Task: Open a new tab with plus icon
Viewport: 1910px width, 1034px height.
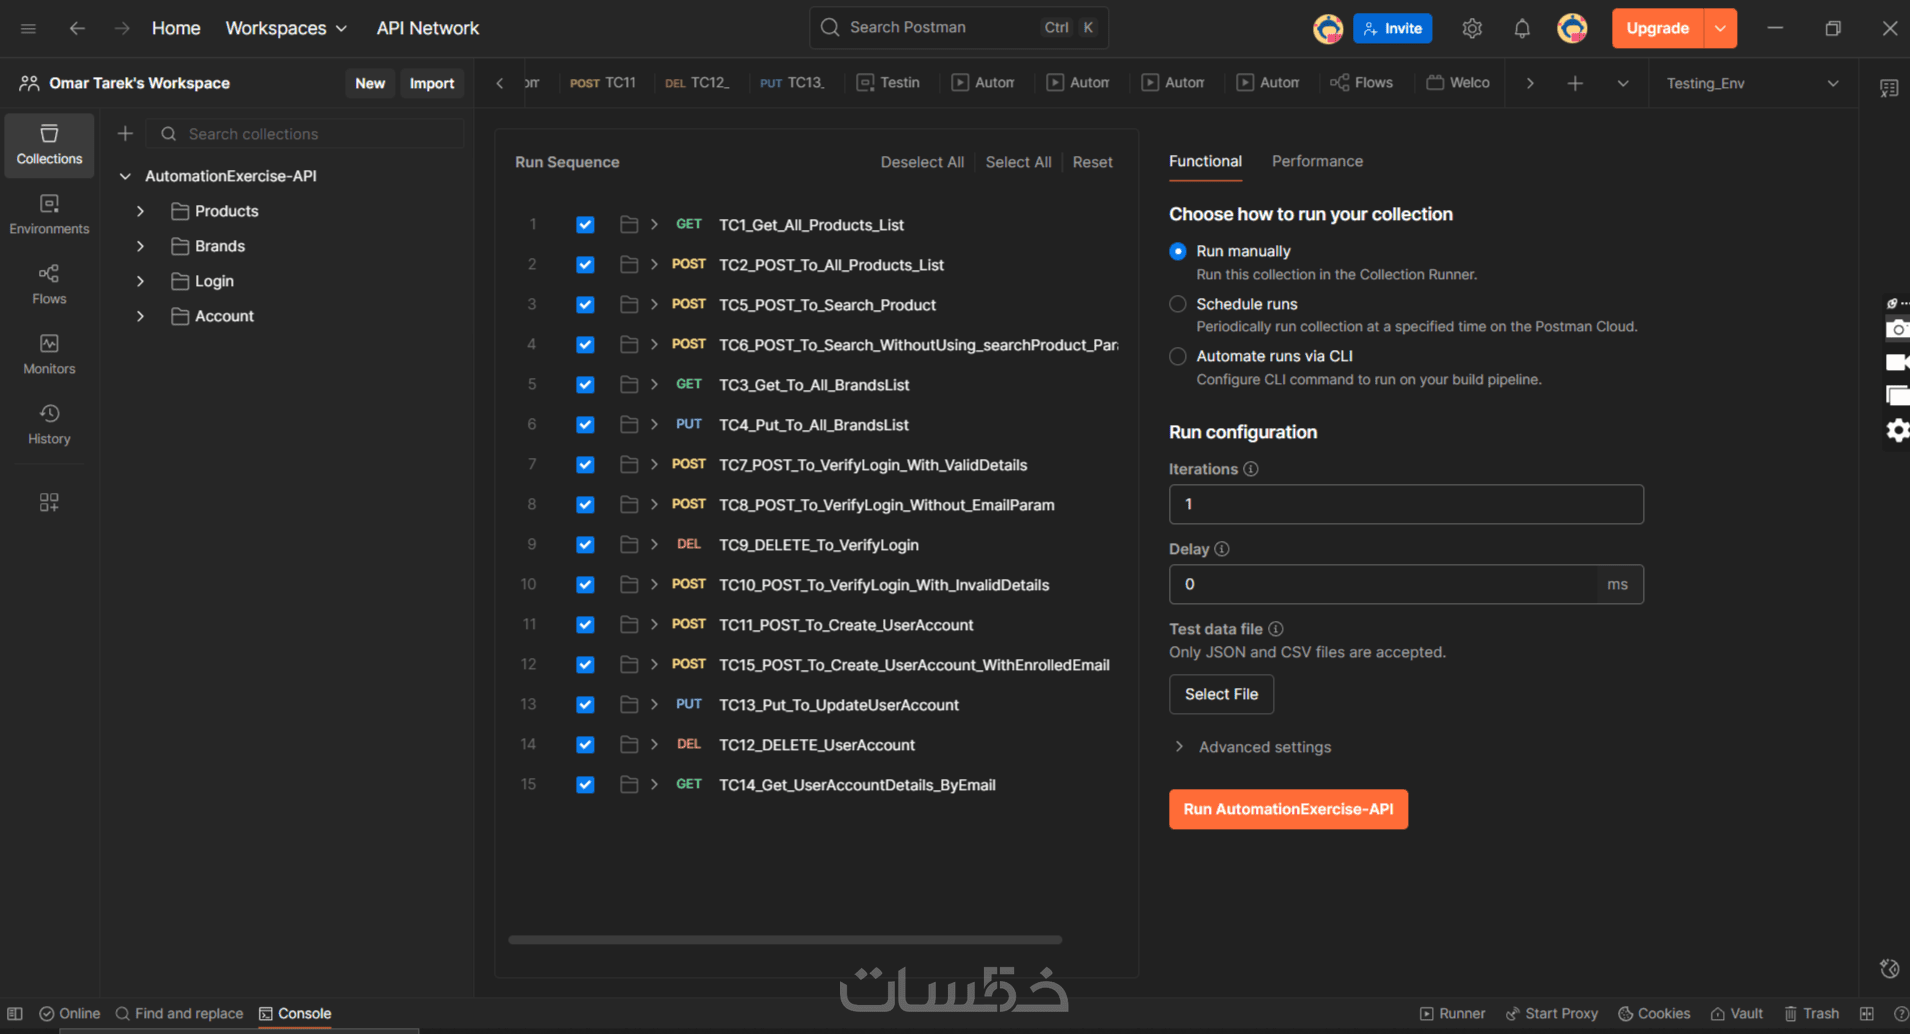Action: tap(1575, 83)
